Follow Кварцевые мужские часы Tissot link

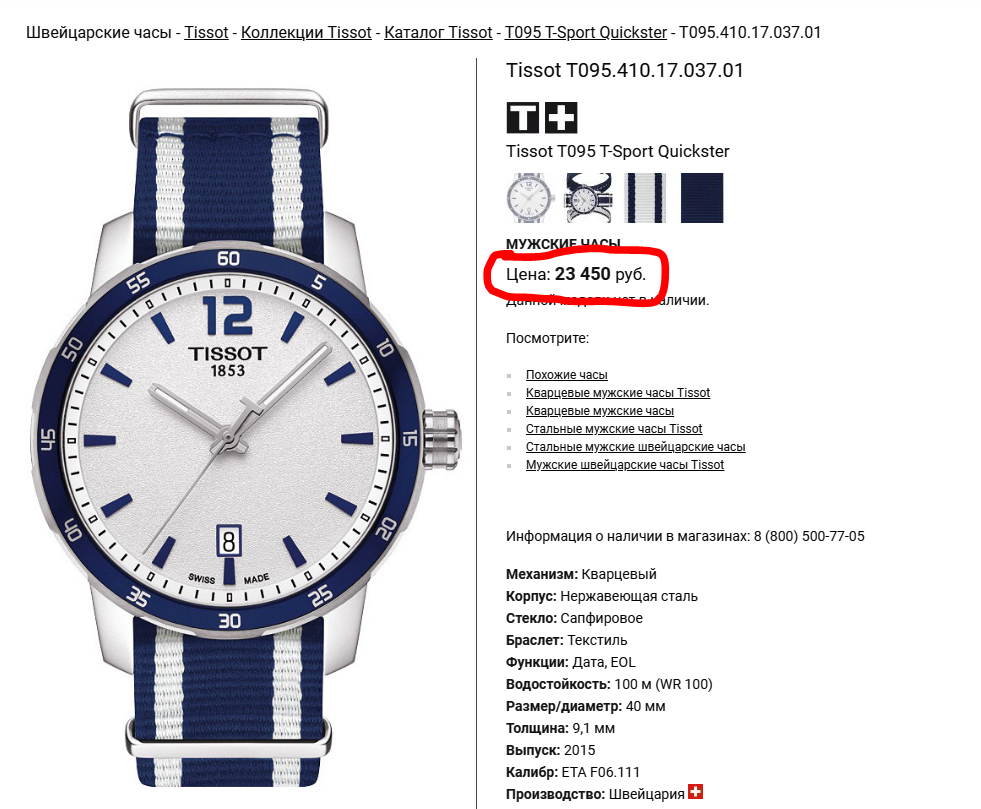coord(618,393)
